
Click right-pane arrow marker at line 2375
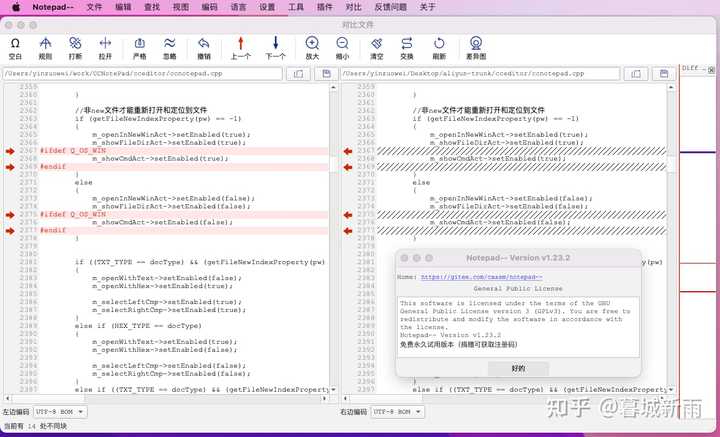pyautogui.click(x=348, y=215)
